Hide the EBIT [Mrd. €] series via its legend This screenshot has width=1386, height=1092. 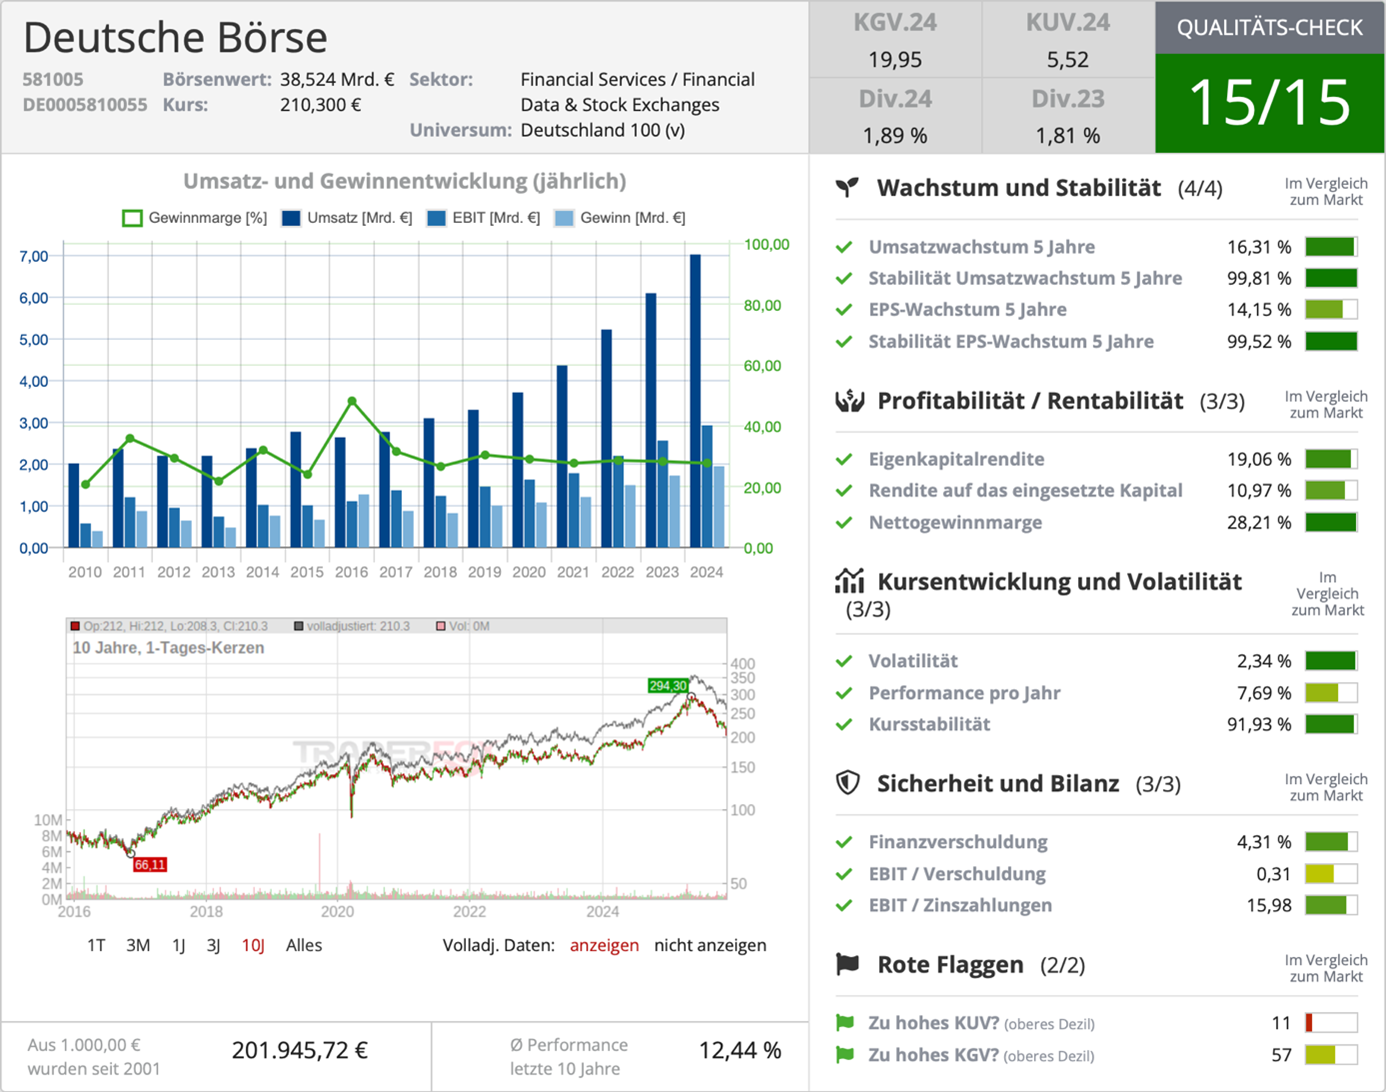(495, 217)
